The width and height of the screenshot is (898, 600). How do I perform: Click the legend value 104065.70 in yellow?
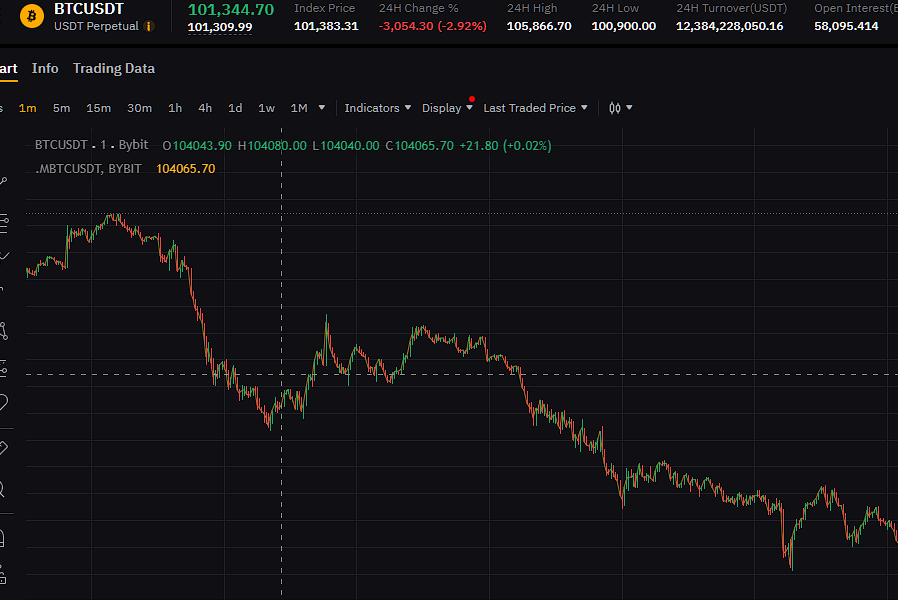coord(186,169)
